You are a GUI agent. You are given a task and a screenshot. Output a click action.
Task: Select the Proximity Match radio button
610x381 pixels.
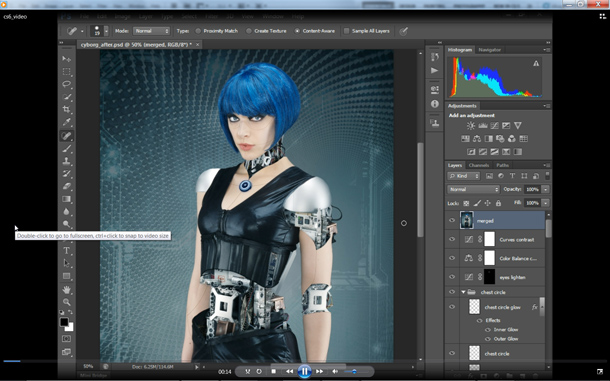click(198, 31)
